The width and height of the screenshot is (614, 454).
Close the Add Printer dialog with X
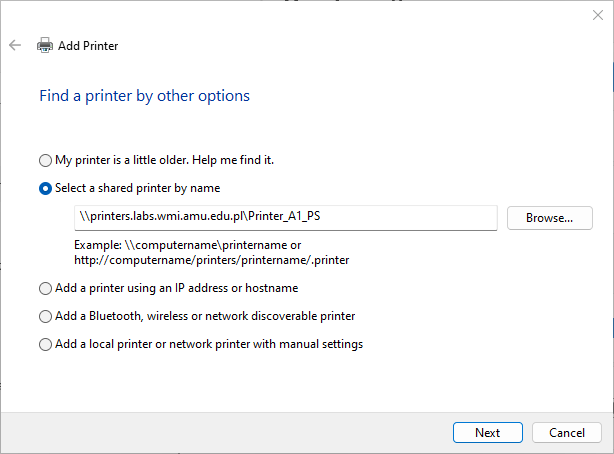click(x=598, y=15)
